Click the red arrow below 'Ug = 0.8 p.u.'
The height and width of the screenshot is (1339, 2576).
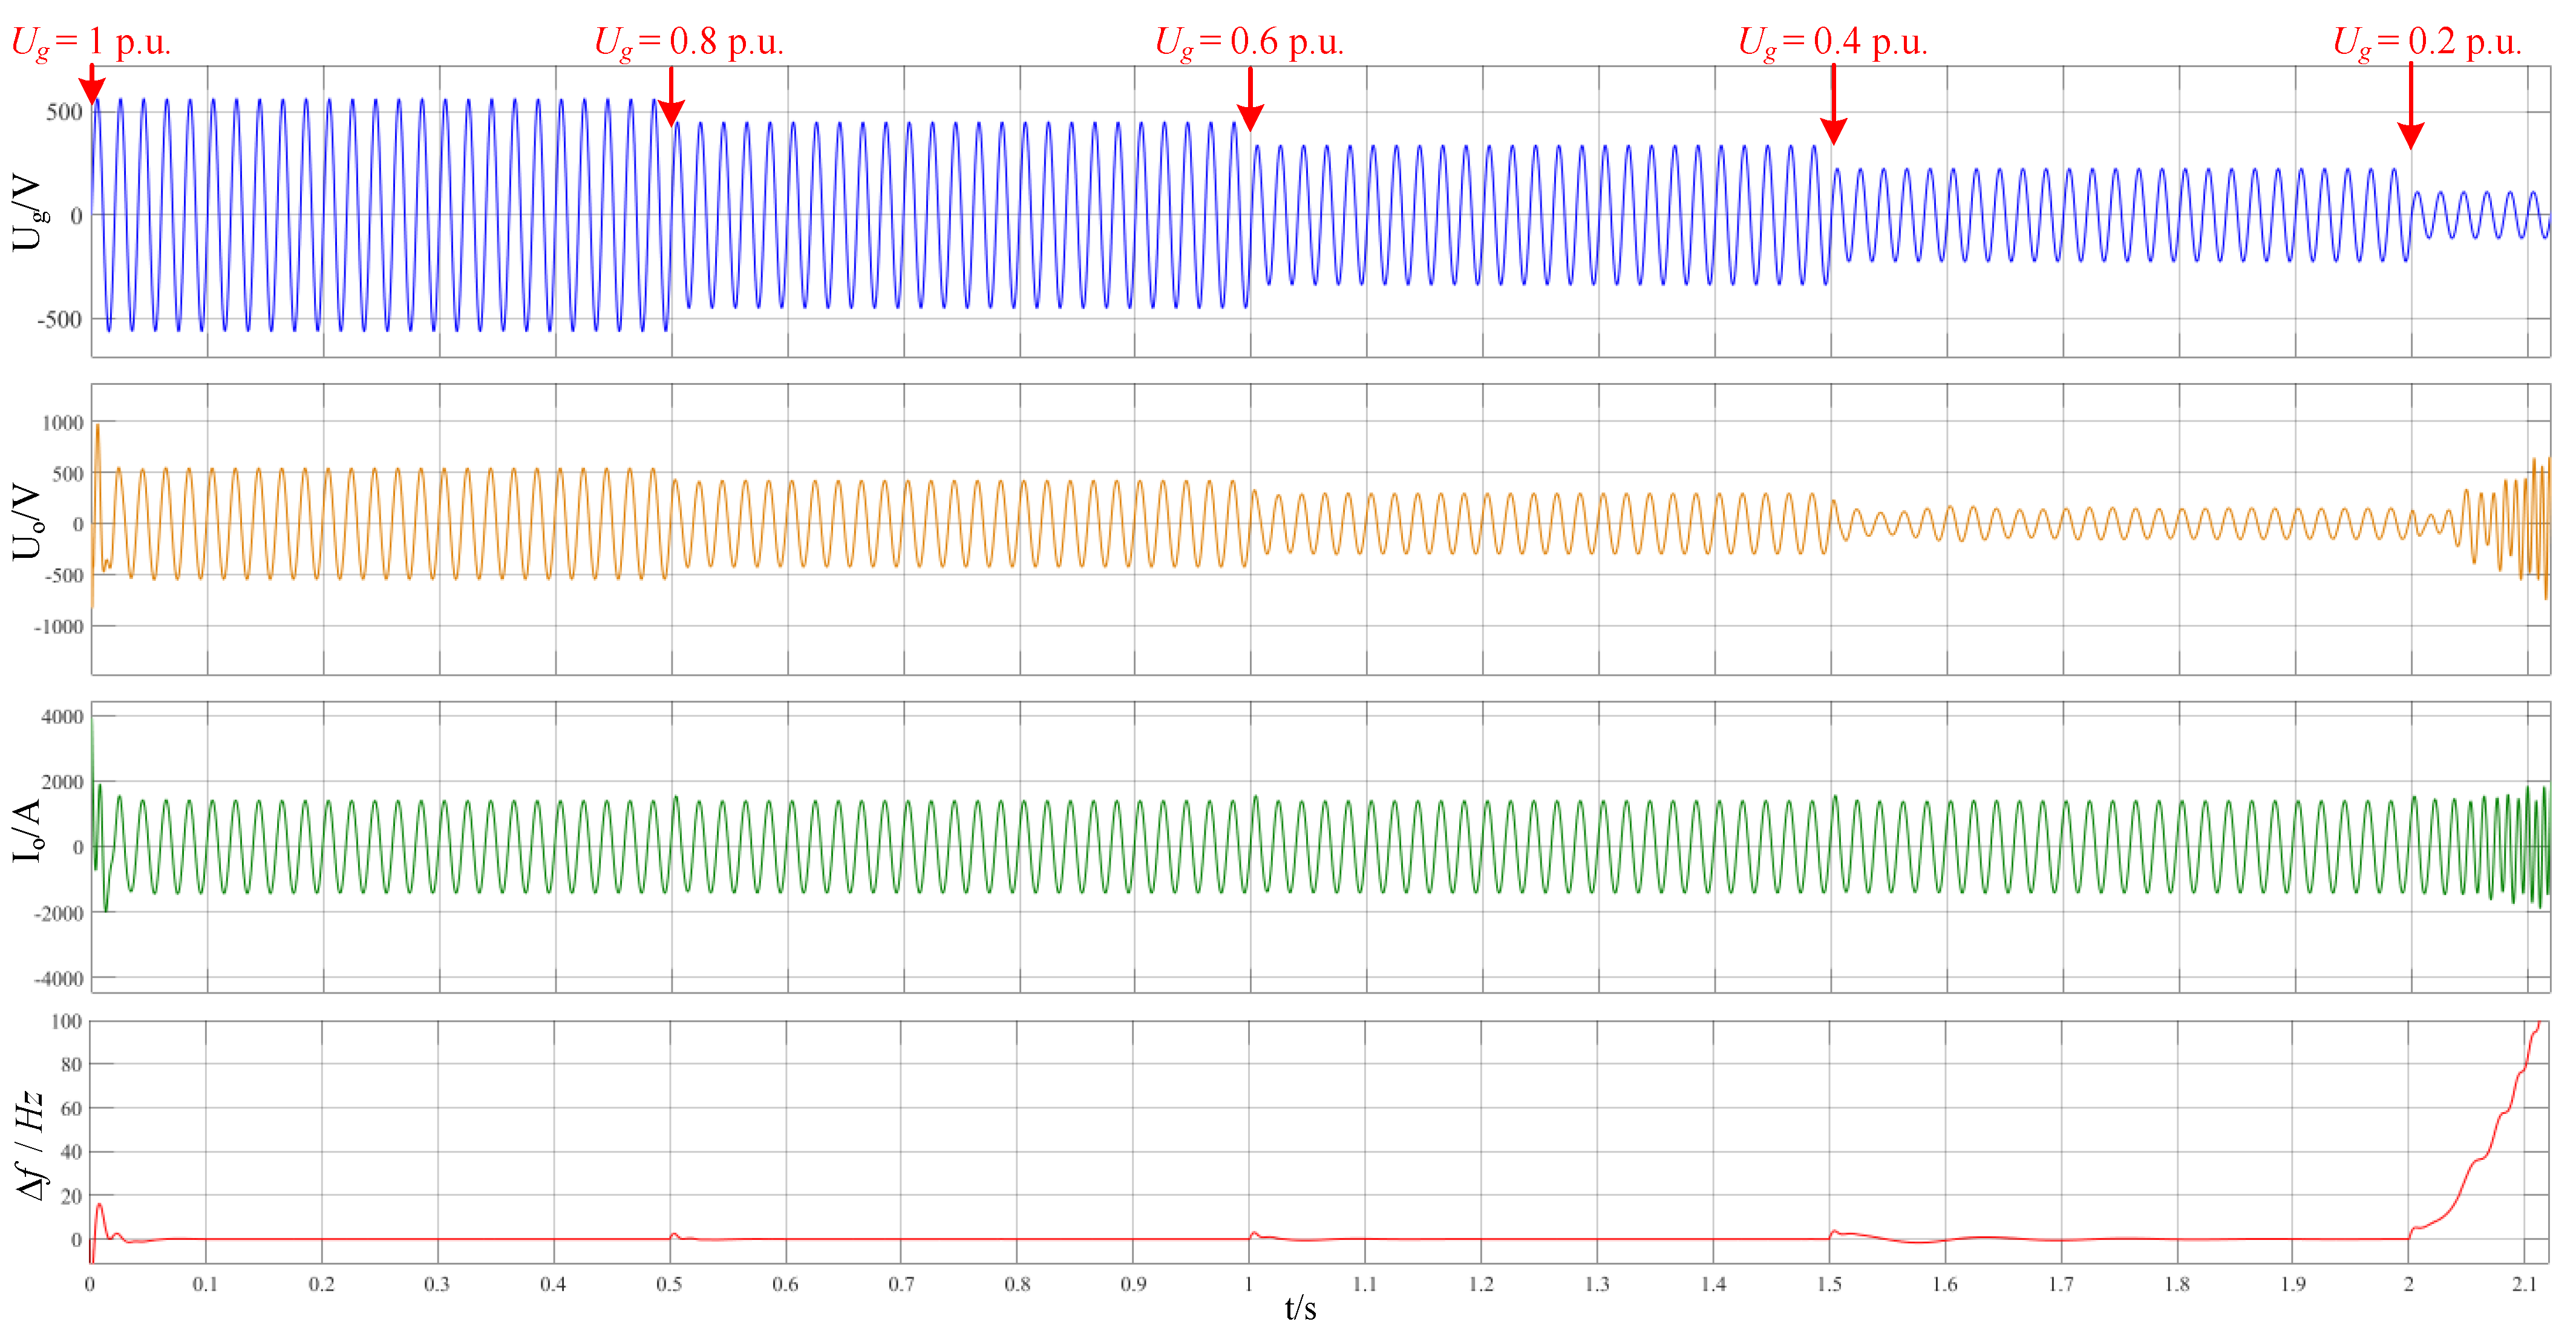point(671,97)
